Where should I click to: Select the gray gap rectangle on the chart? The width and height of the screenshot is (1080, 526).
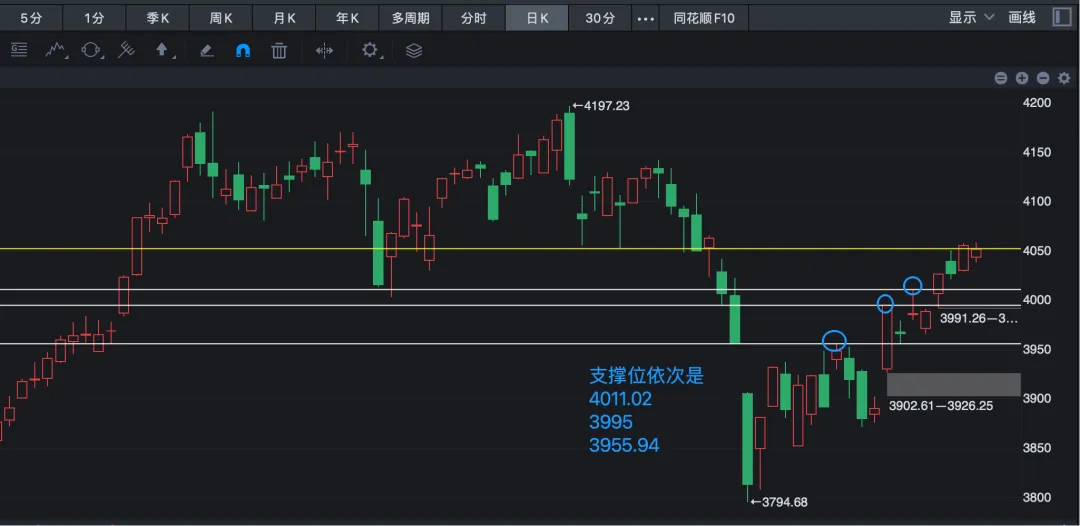point(953,385)
